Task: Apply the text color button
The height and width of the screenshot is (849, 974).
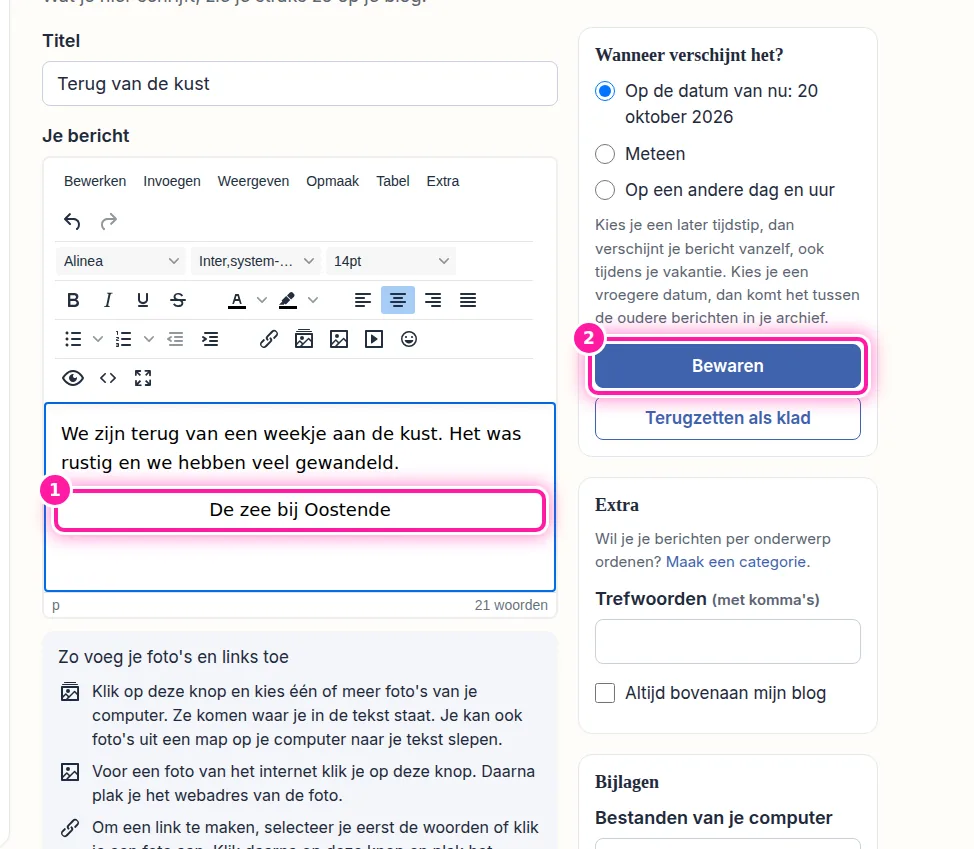Action: (x=237, y=301)
